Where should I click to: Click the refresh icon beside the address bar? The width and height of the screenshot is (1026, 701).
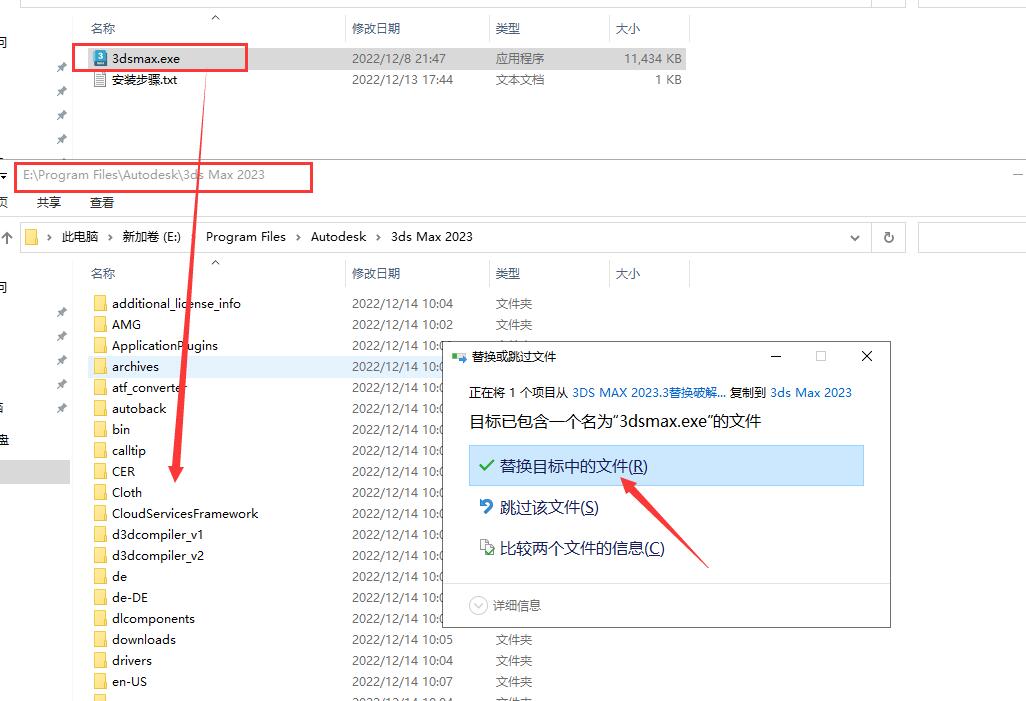[x=887, y=238]
